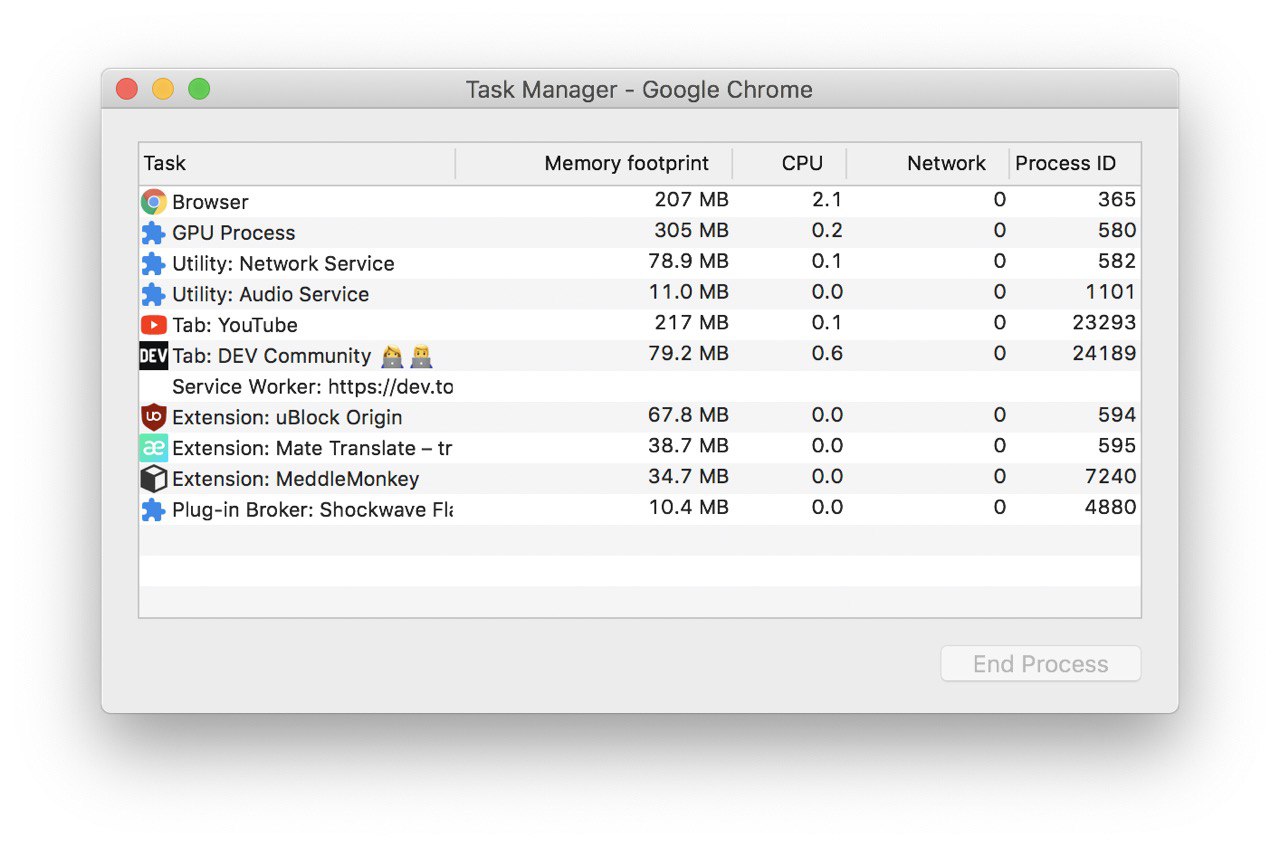This screenshot has height=847, width=1280.
Task: Click process ID 23293
Action: click(x=1104, y=323)
